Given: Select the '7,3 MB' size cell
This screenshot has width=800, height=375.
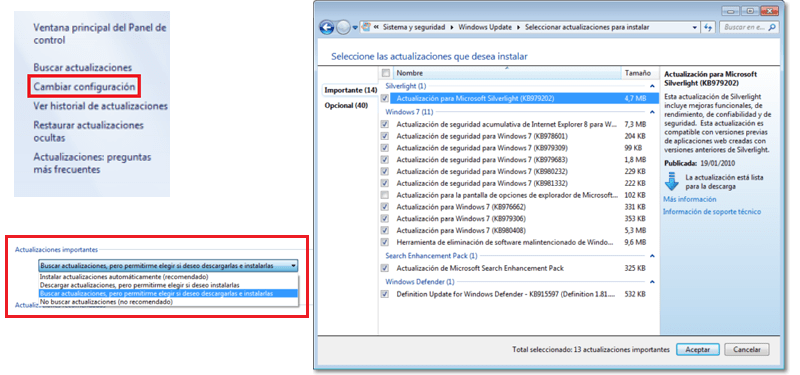Looking at the screenshot, I should click(x=635, y=124).
